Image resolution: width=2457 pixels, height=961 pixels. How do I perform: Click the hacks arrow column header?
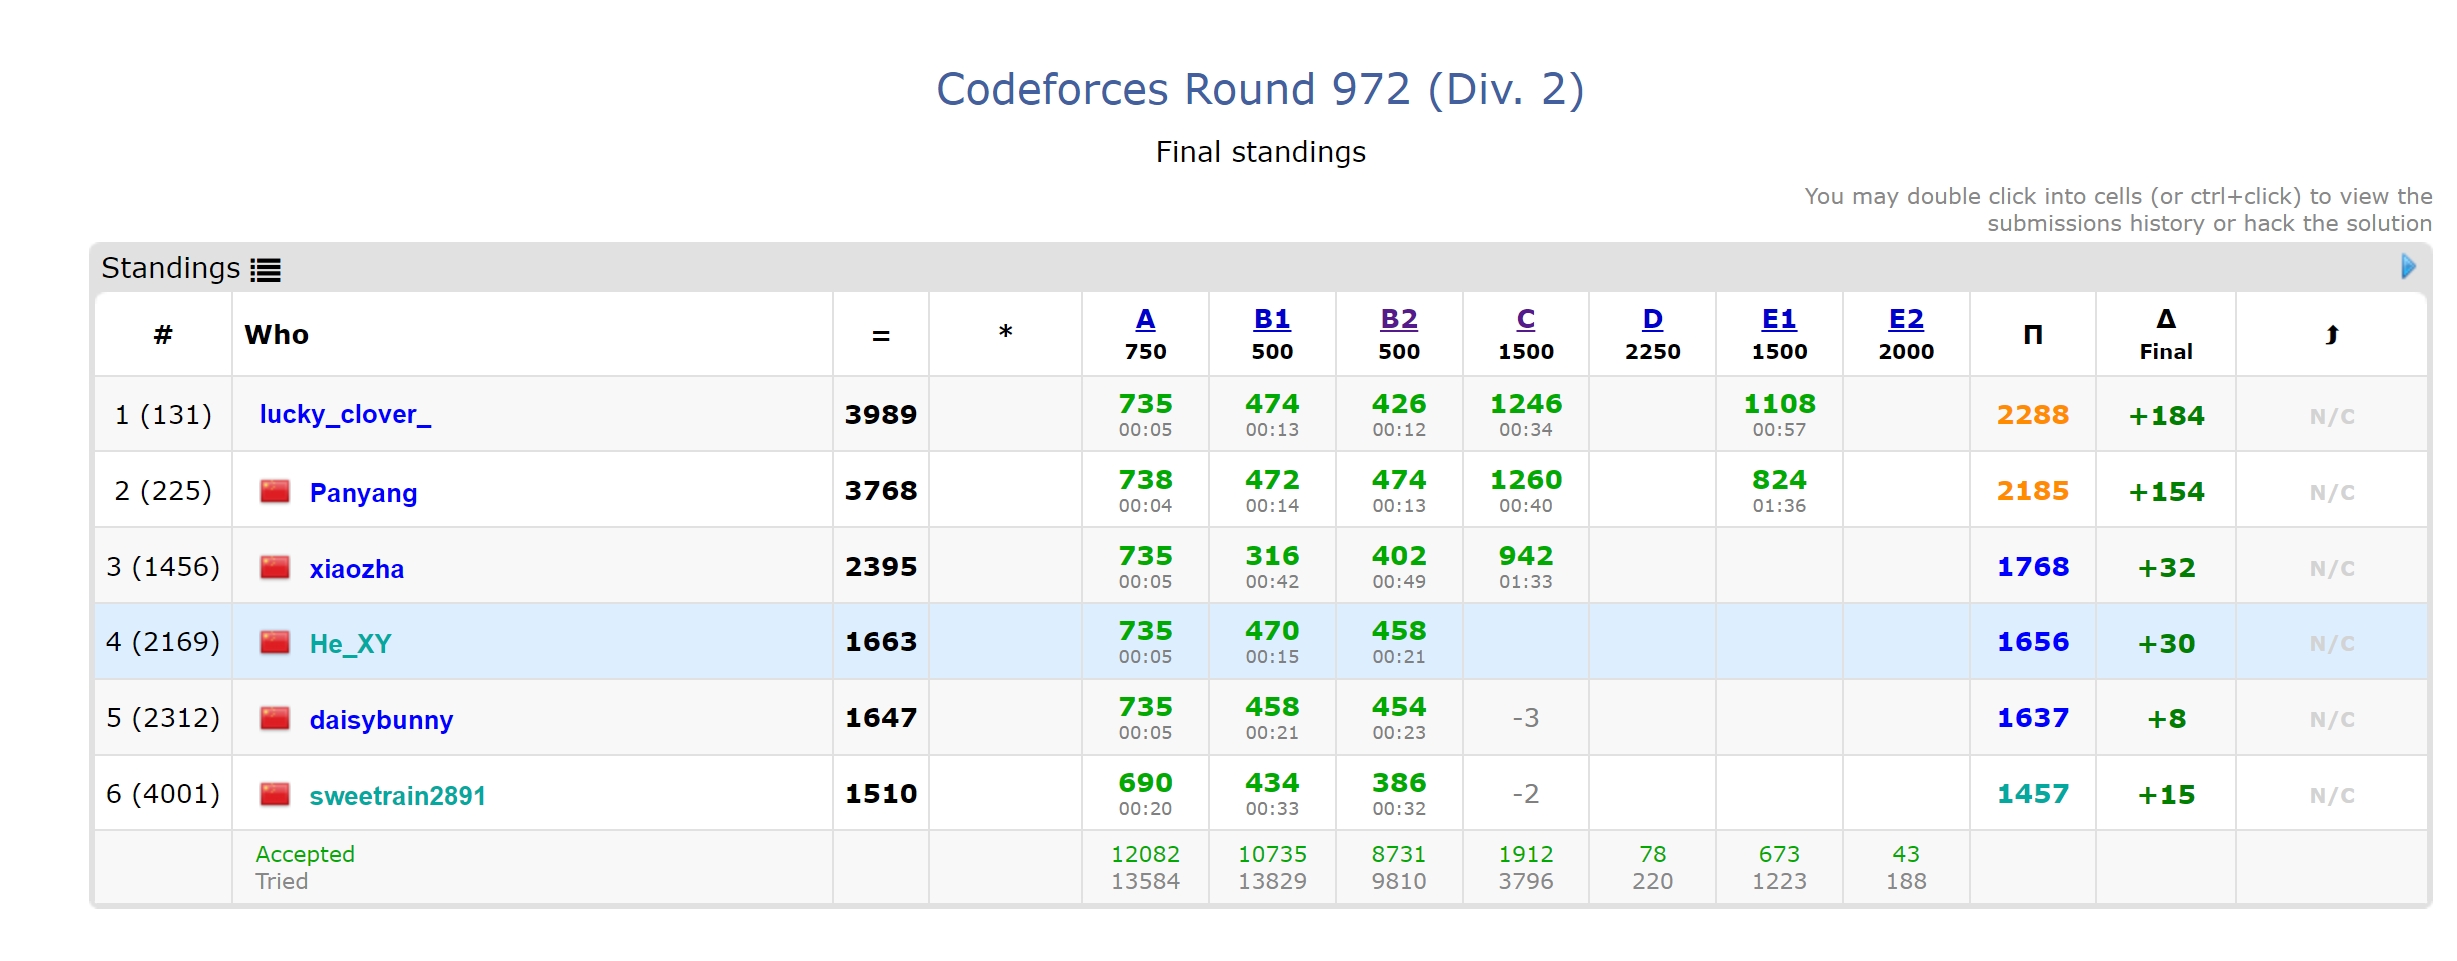(2331, 334)
